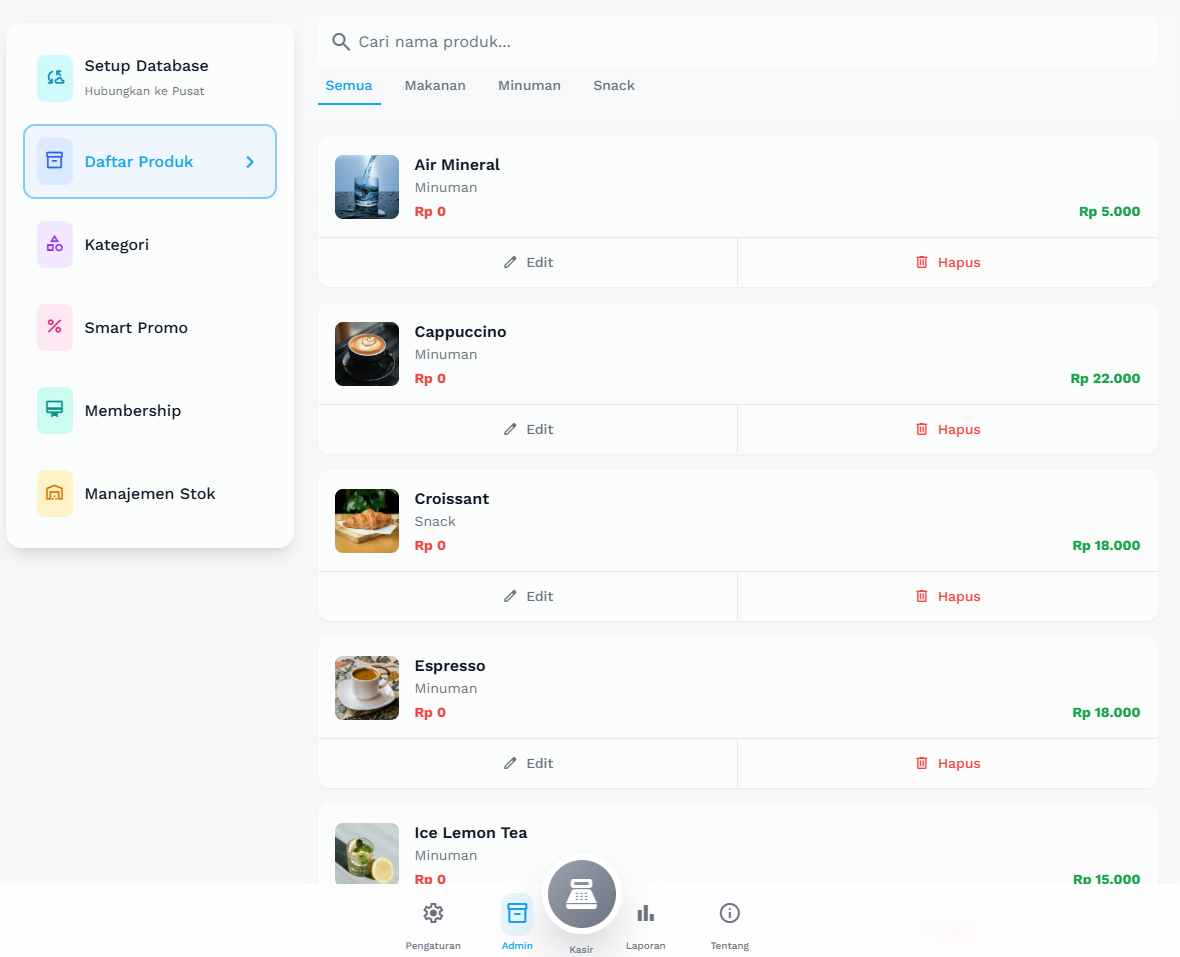Delete Cappuccino with Hapus
Image resolution: width=1180 pixels, height=957 pixels.
(x=947, y=429)
